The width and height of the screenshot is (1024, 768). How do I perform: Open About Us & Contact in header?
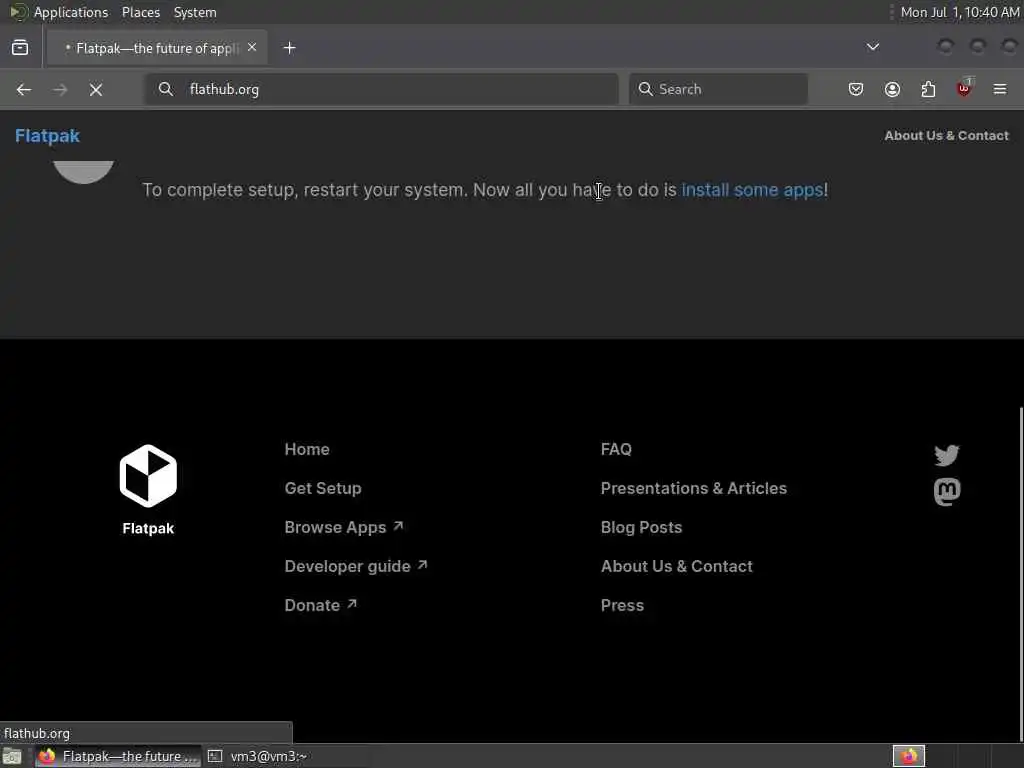[946, 136]
